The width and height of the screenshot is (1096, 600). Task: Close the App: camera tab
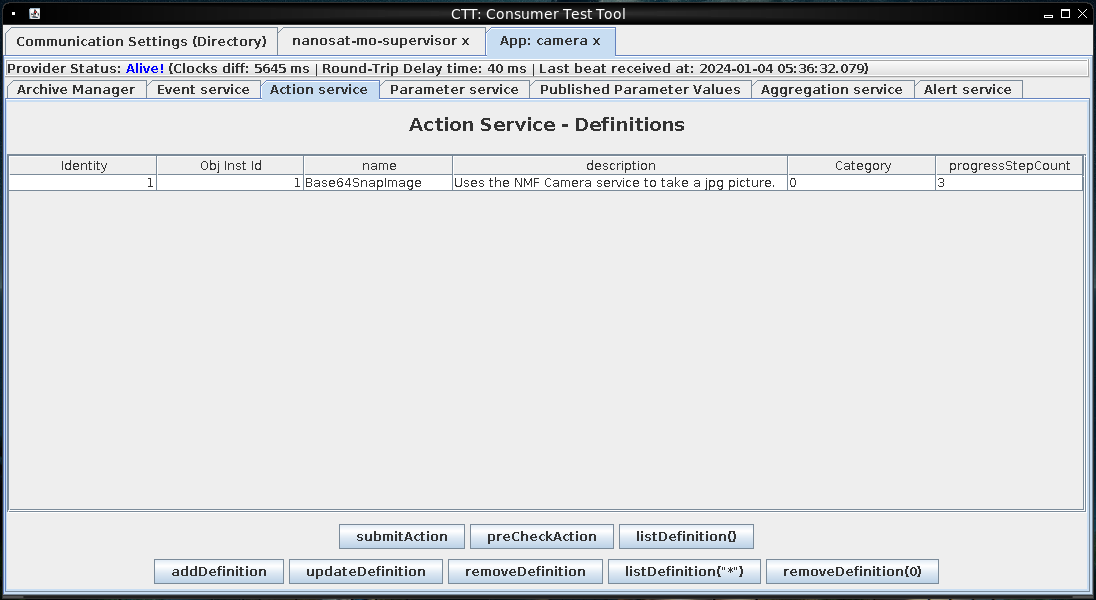(x=597, y=41)
